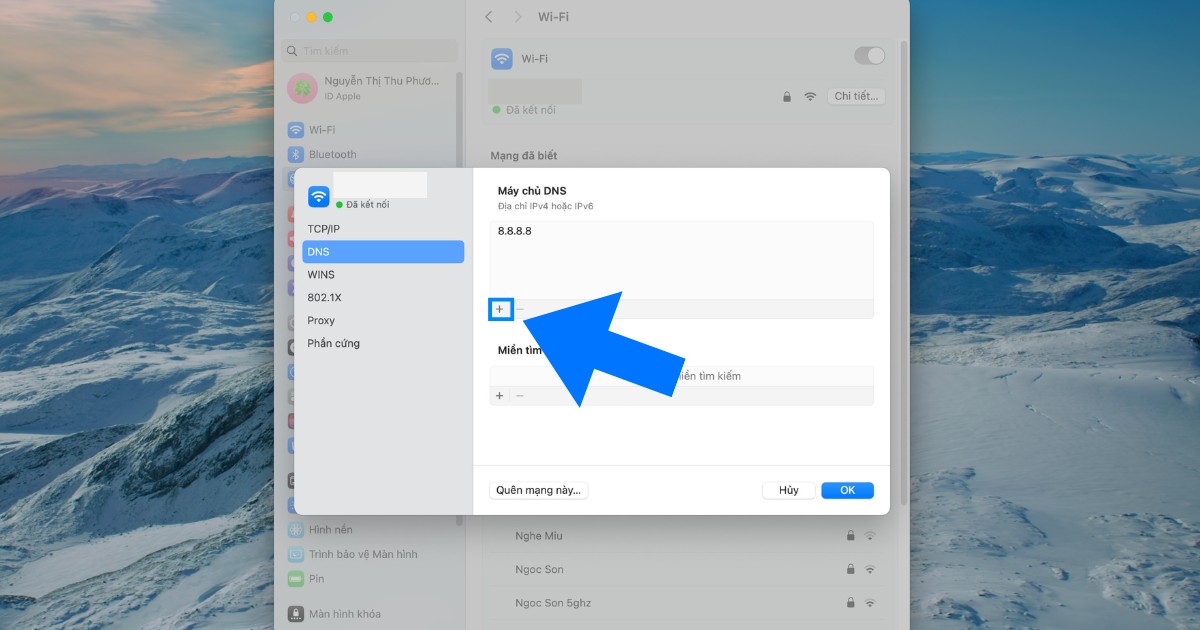
Task: Open the Phần cứng tab
Action: (331, 343)
